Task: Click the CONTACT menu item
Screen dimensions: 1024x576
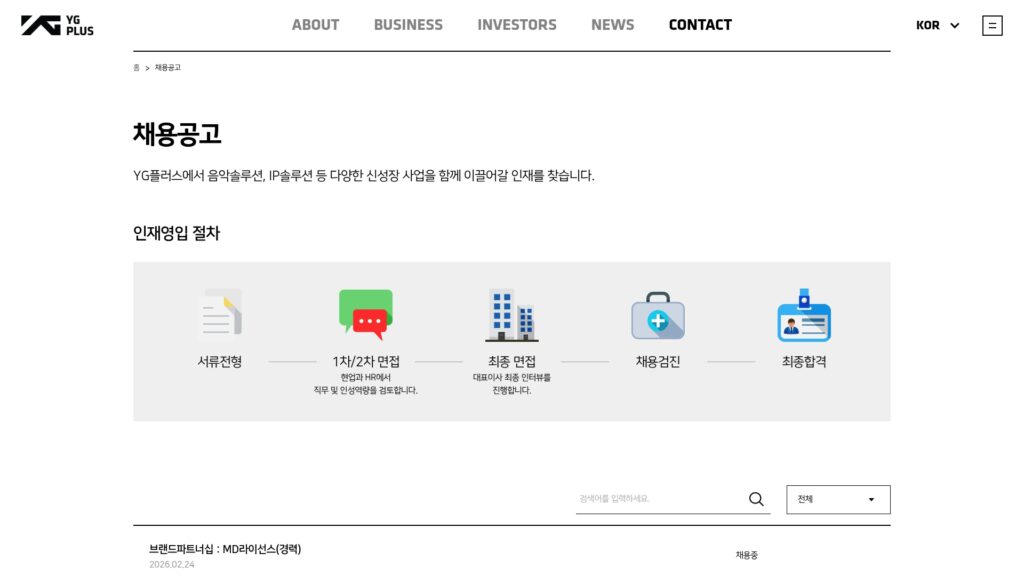Action: click(700, 24)
